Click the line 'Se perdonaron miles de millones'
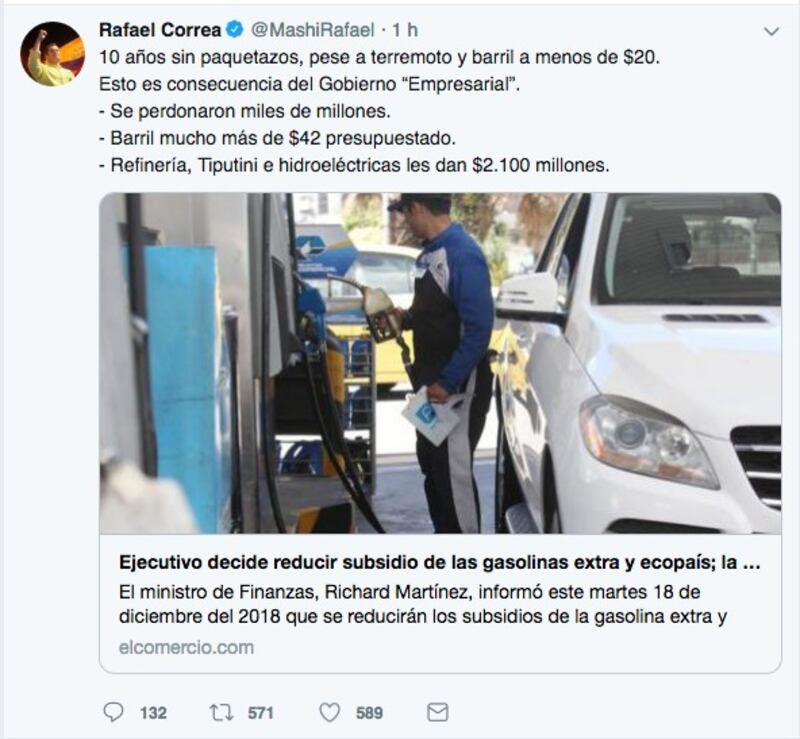Image resolution: width=800 pixels, height=739 pixels. tap(245, 111)
